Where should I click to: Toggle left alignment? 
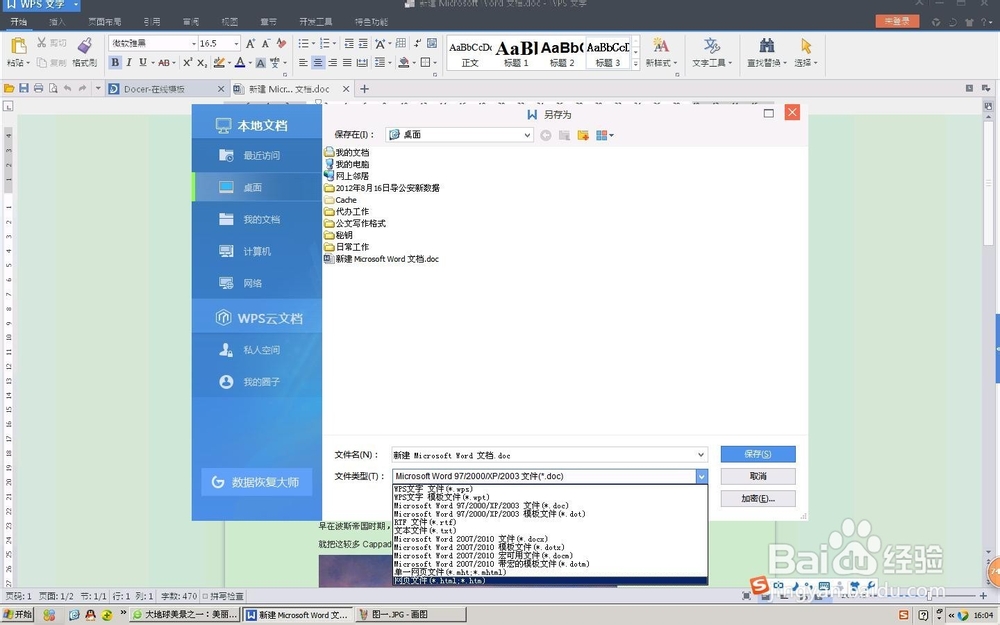304,62
